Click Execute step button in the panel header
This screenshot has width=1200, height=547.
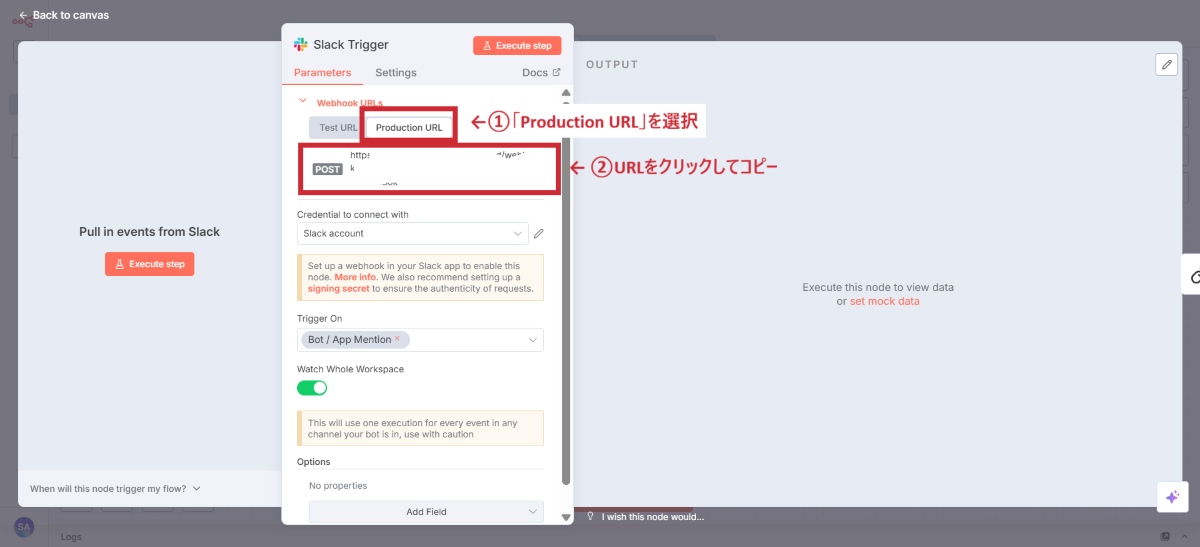[x=517, y=46]
